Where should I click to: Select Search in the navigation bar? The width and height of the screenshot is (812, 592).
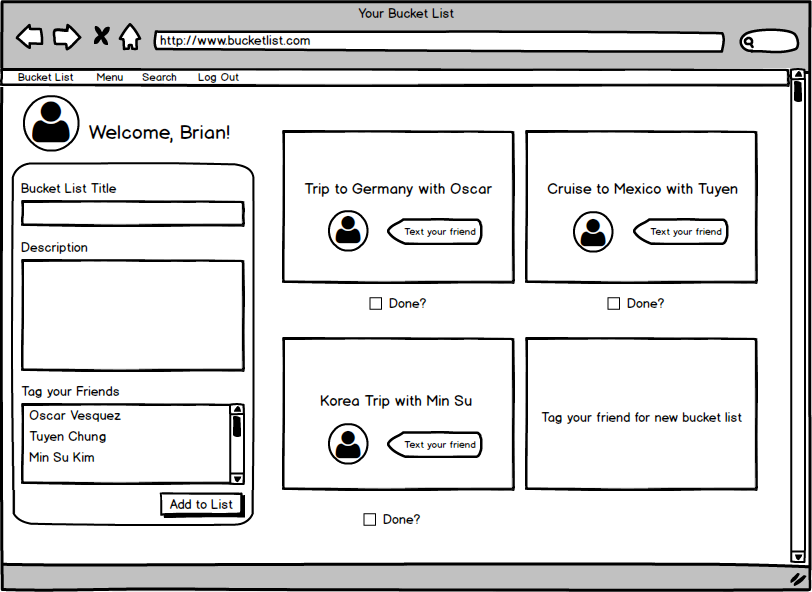(160, 77)
